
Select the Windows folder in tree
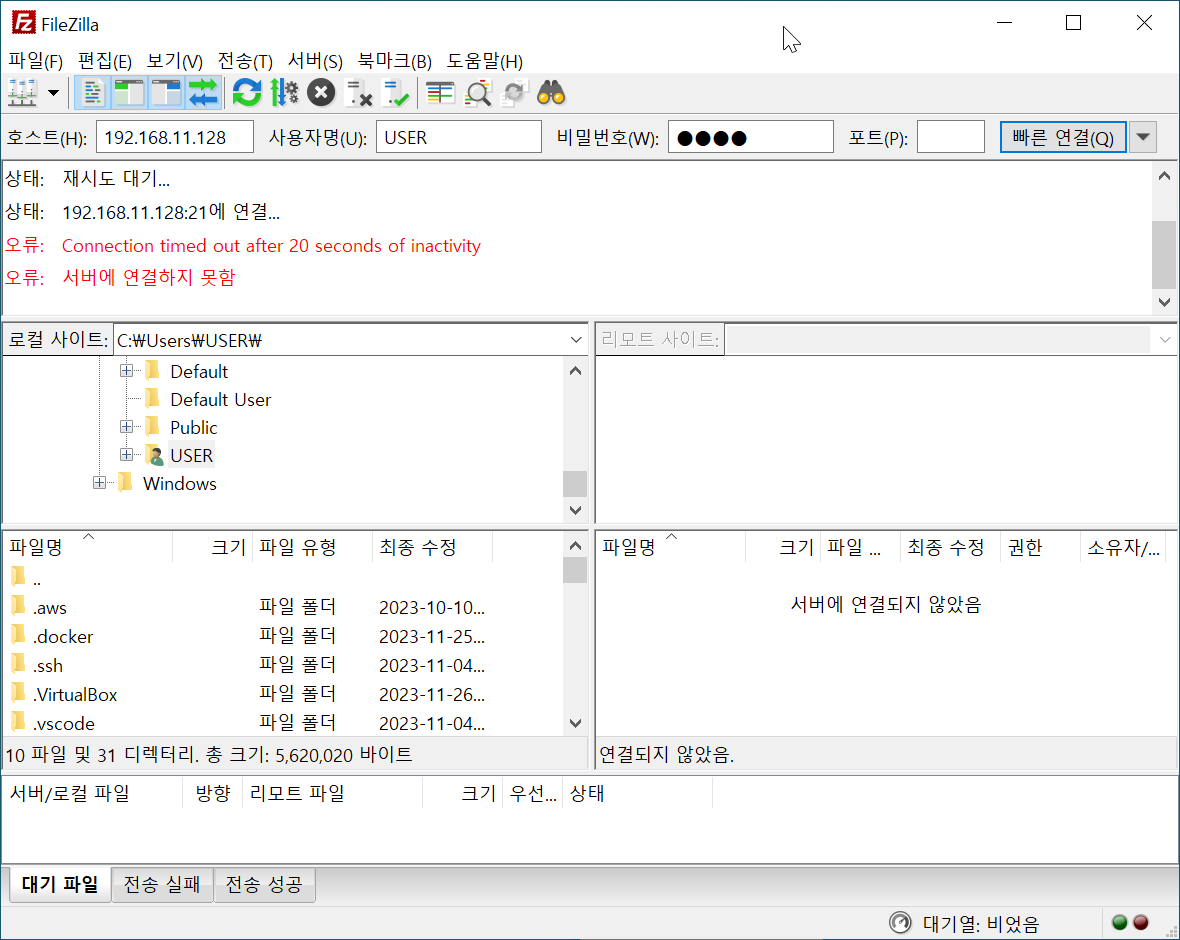(179, 483)
